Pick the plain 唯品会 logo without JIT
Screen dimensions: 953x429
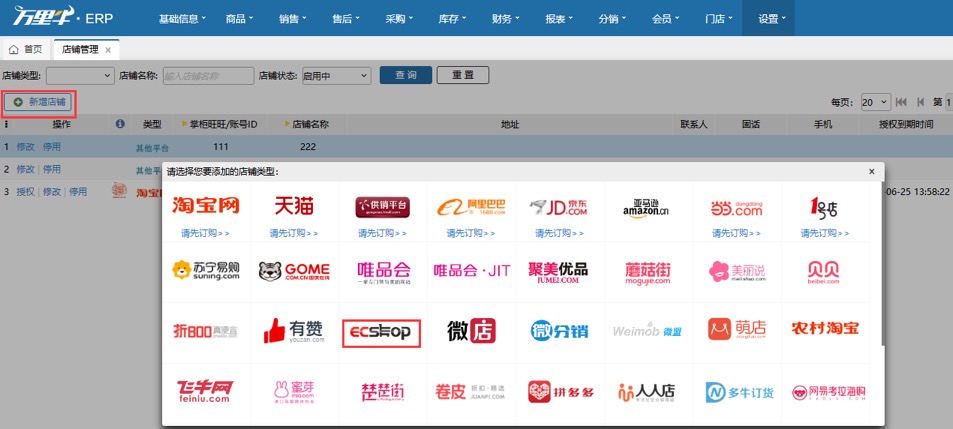tap(384, 272)
